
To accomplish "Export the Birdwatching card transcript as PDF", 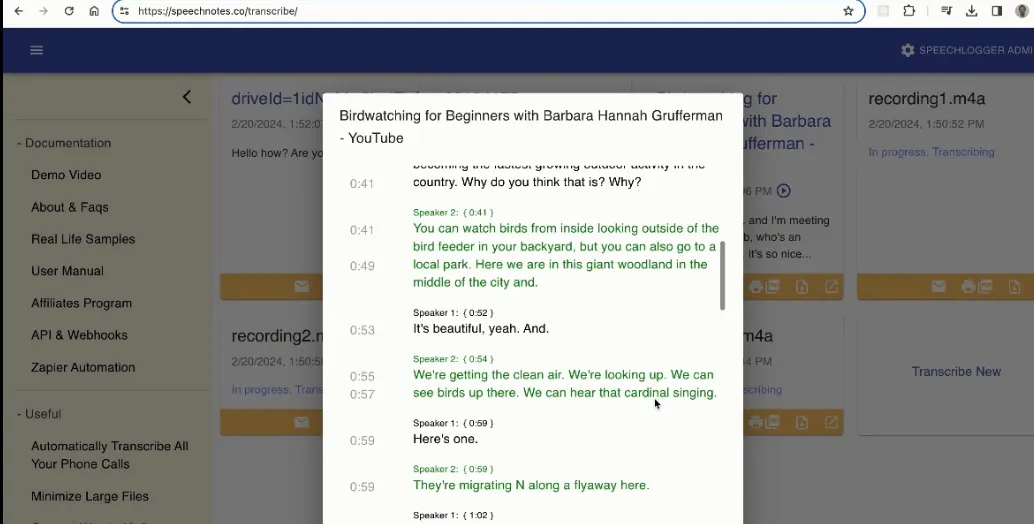I will 772,287.
